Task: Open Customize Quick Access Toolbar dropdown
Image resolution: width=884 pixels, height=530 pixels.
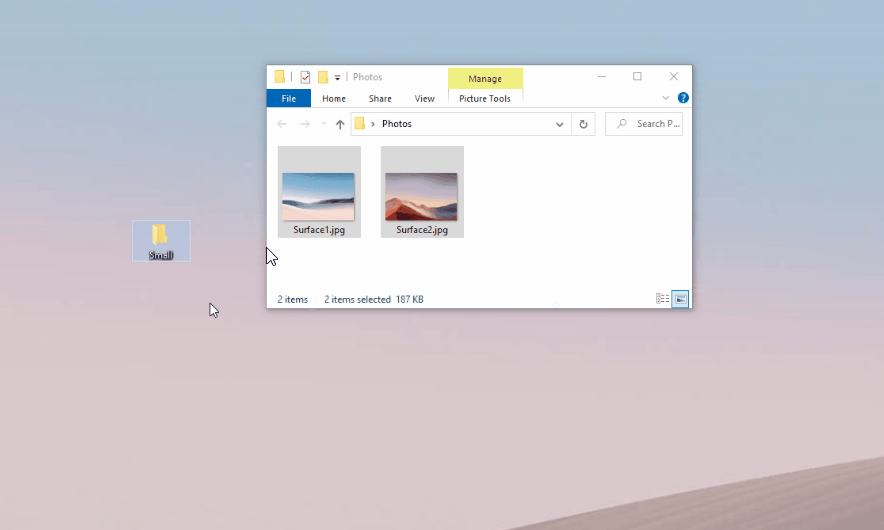Action: 337,78
